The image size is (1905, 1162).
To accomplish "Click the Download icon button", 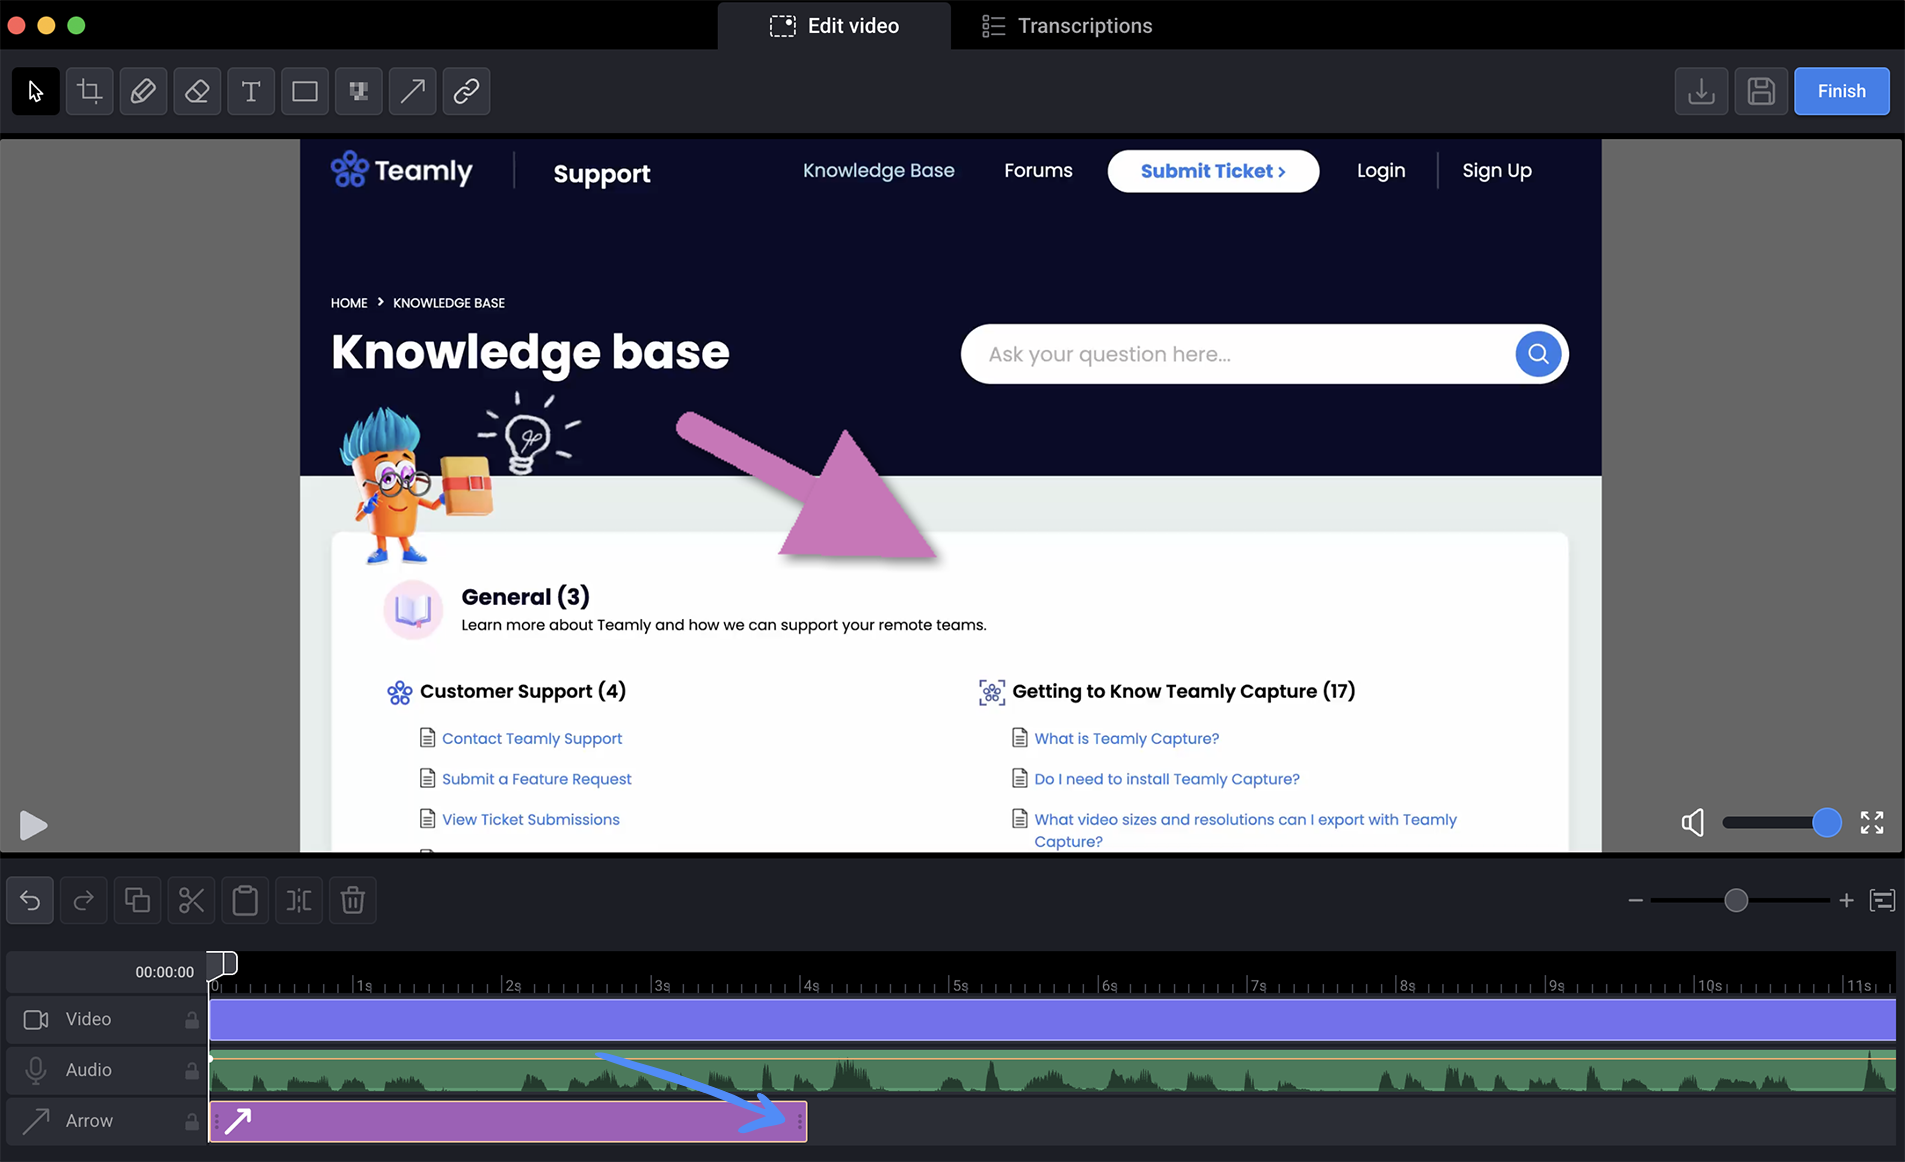I will tap(1701, 91).
